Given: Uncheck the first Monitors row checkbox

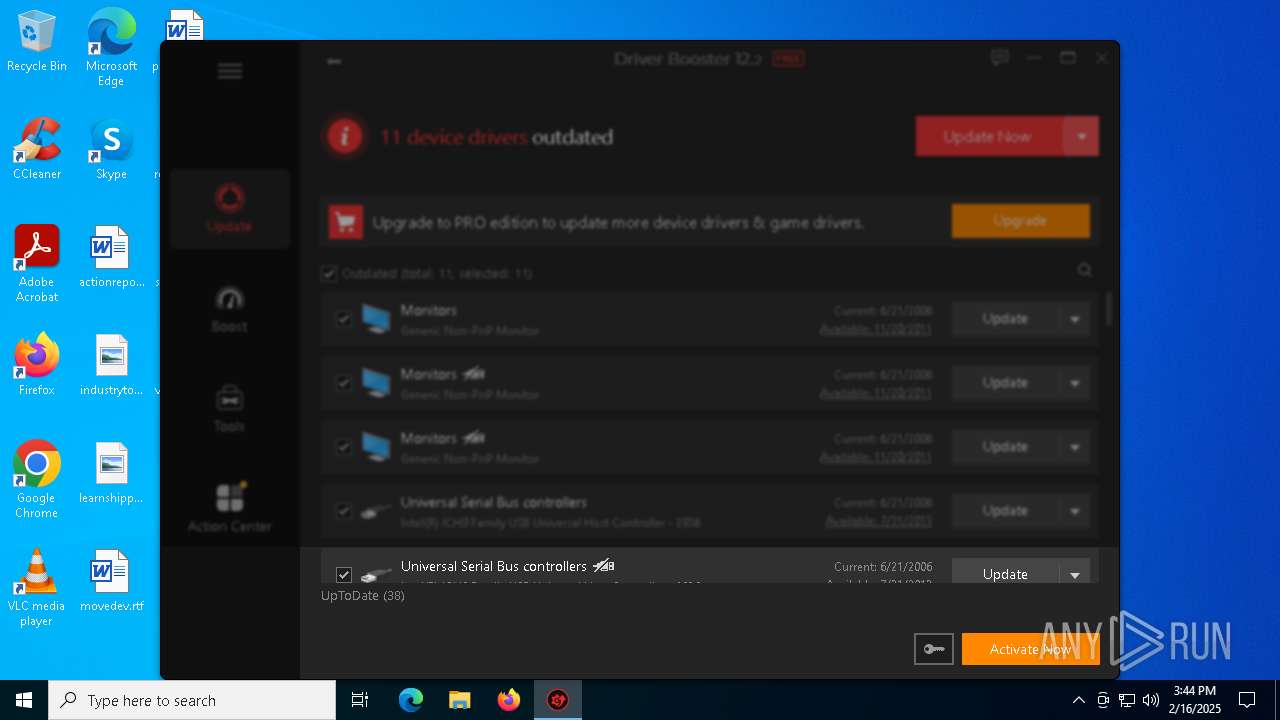Looking at the screenshot, I should [344, 319].
